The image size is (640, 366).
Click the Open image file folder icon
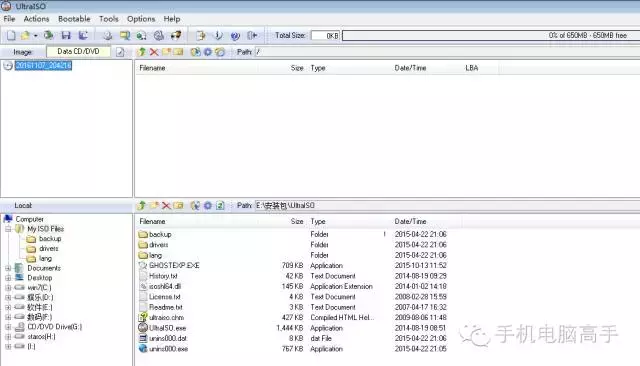click(25, 35)
